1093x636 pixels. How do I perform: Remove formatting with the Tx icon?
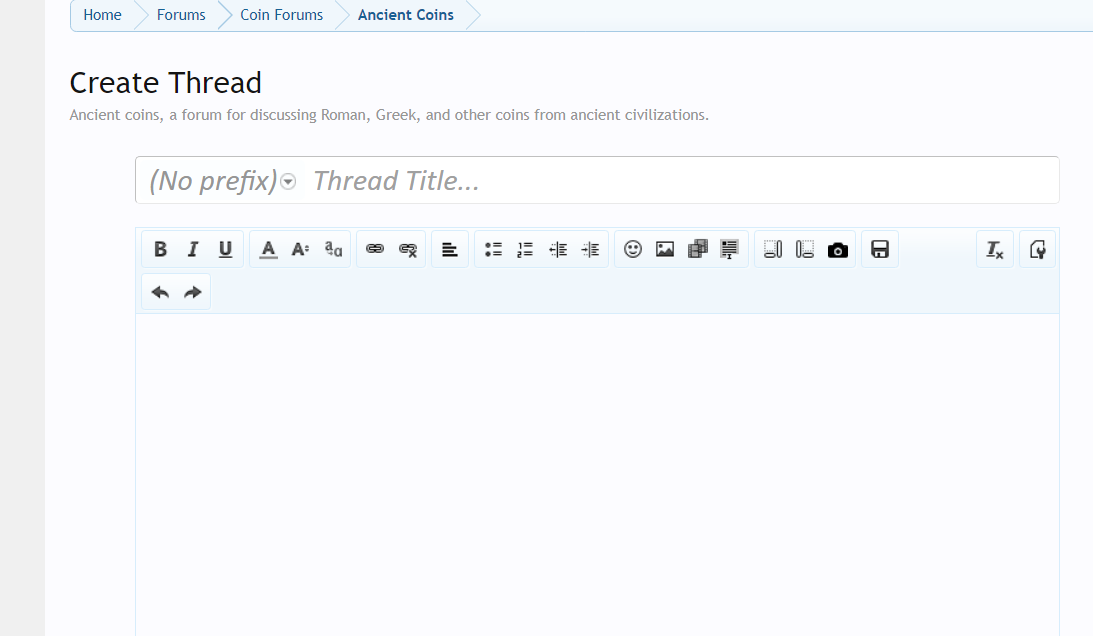coord(995,250)
